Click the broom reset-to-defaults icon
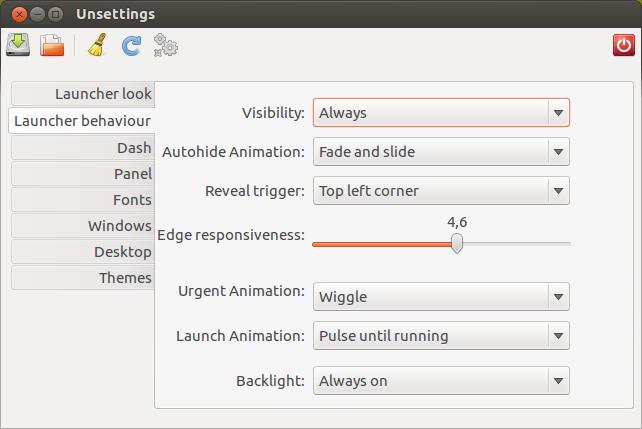Viewport: 642px width, 429px height. point(97,45)
